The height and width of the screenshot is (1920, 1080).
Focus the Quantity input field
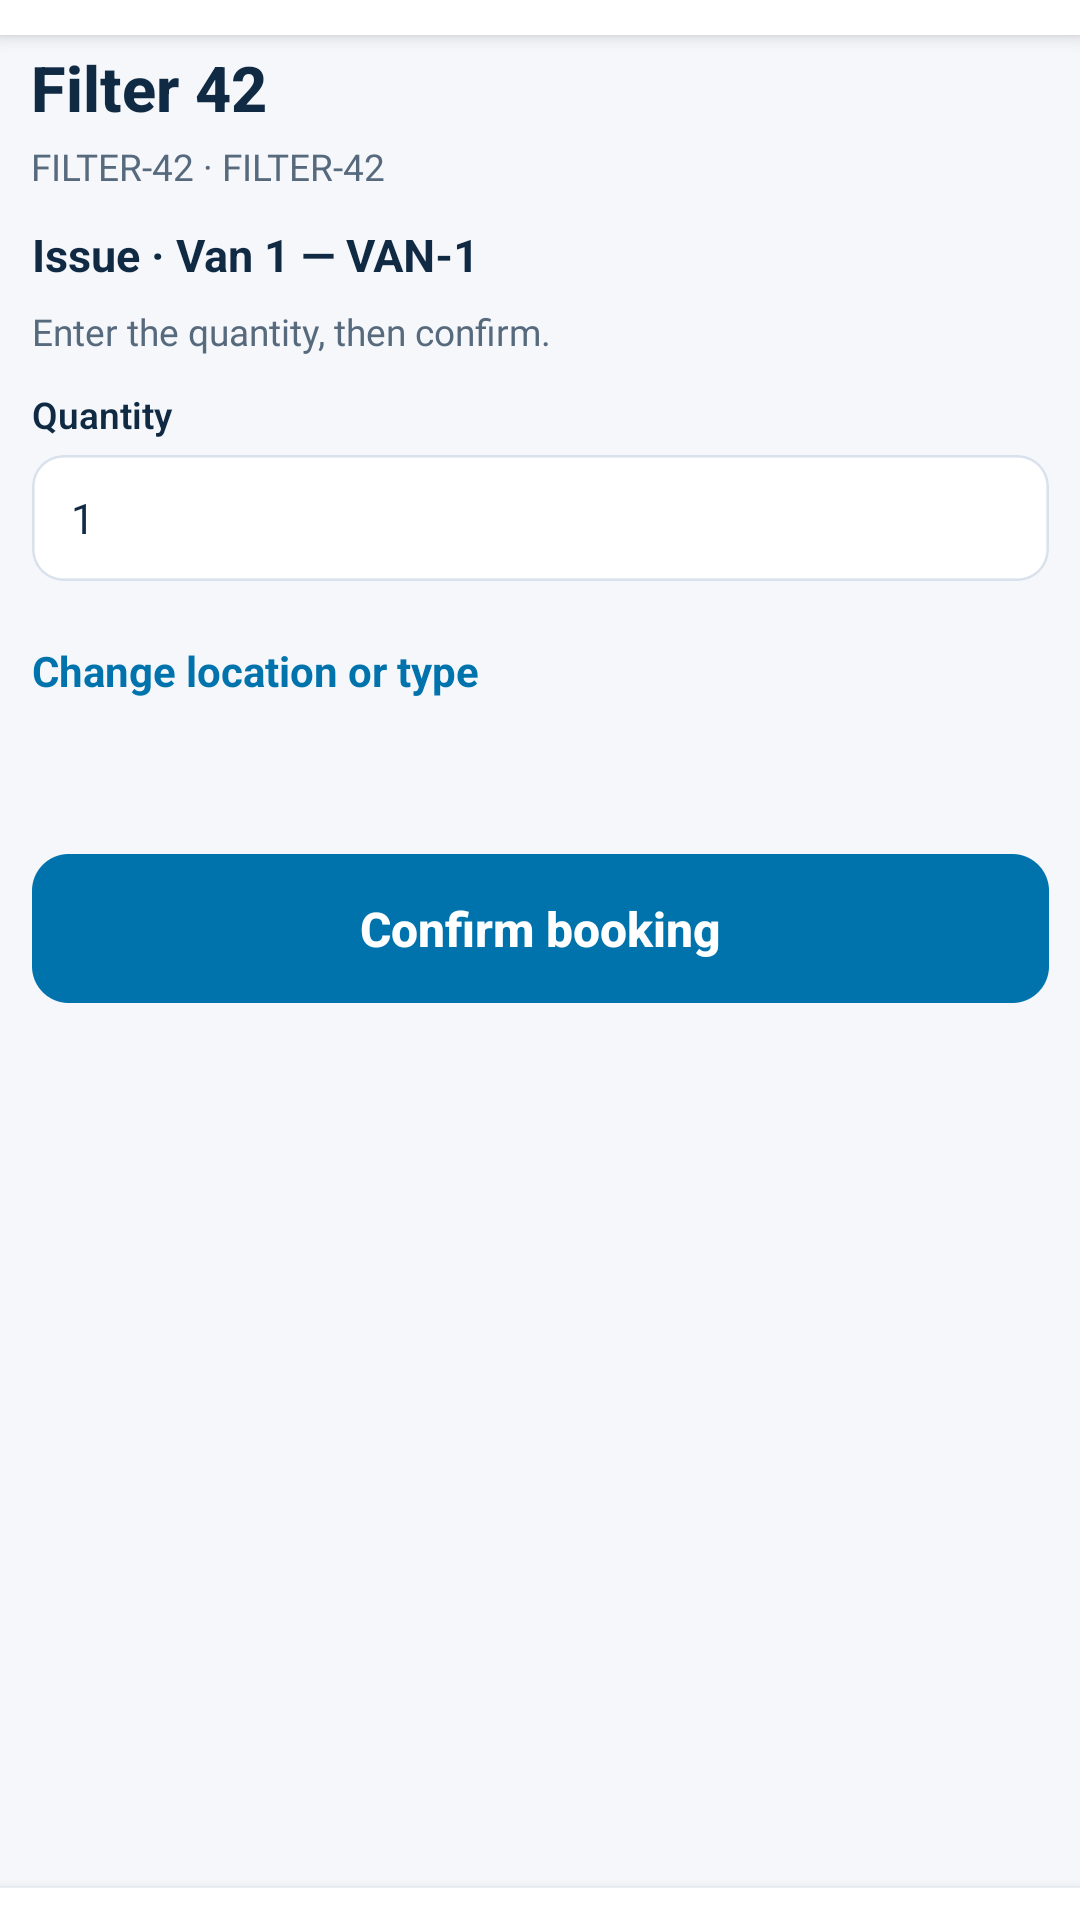540,518
